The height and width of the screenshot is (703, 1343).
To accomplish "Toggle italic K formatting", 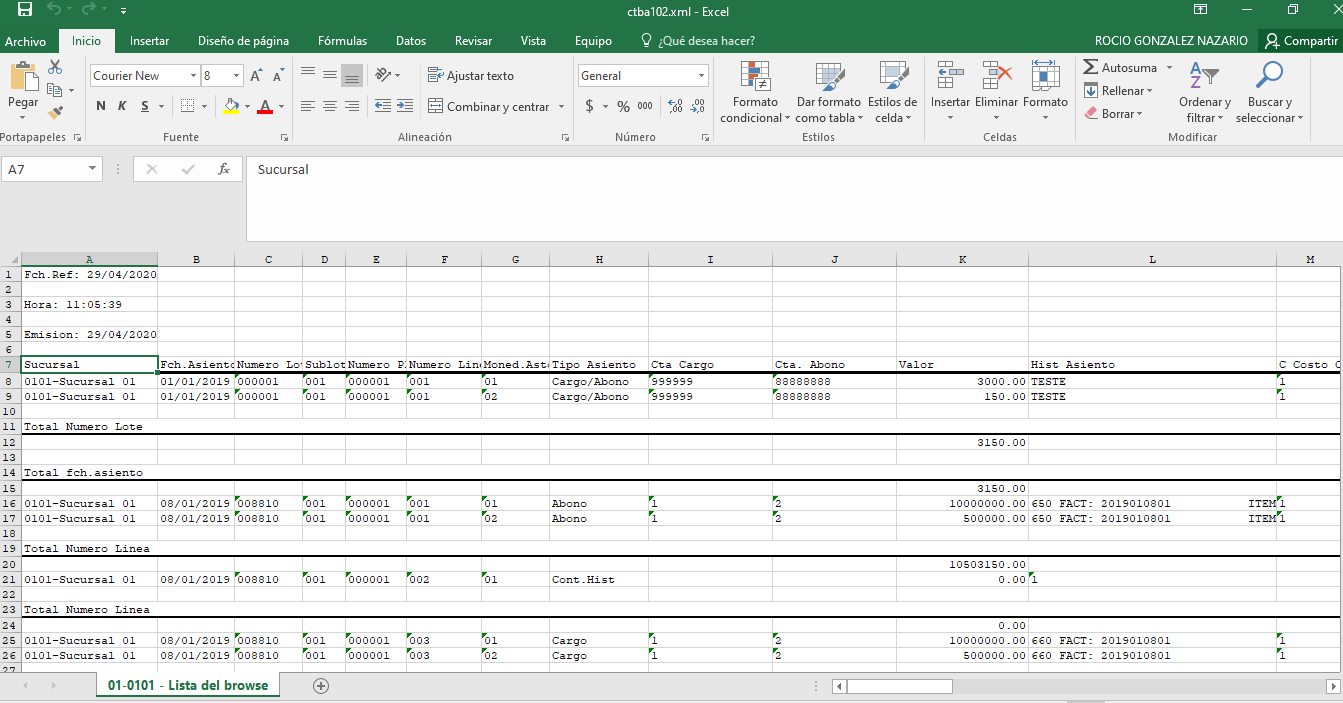I will point(123,106).
